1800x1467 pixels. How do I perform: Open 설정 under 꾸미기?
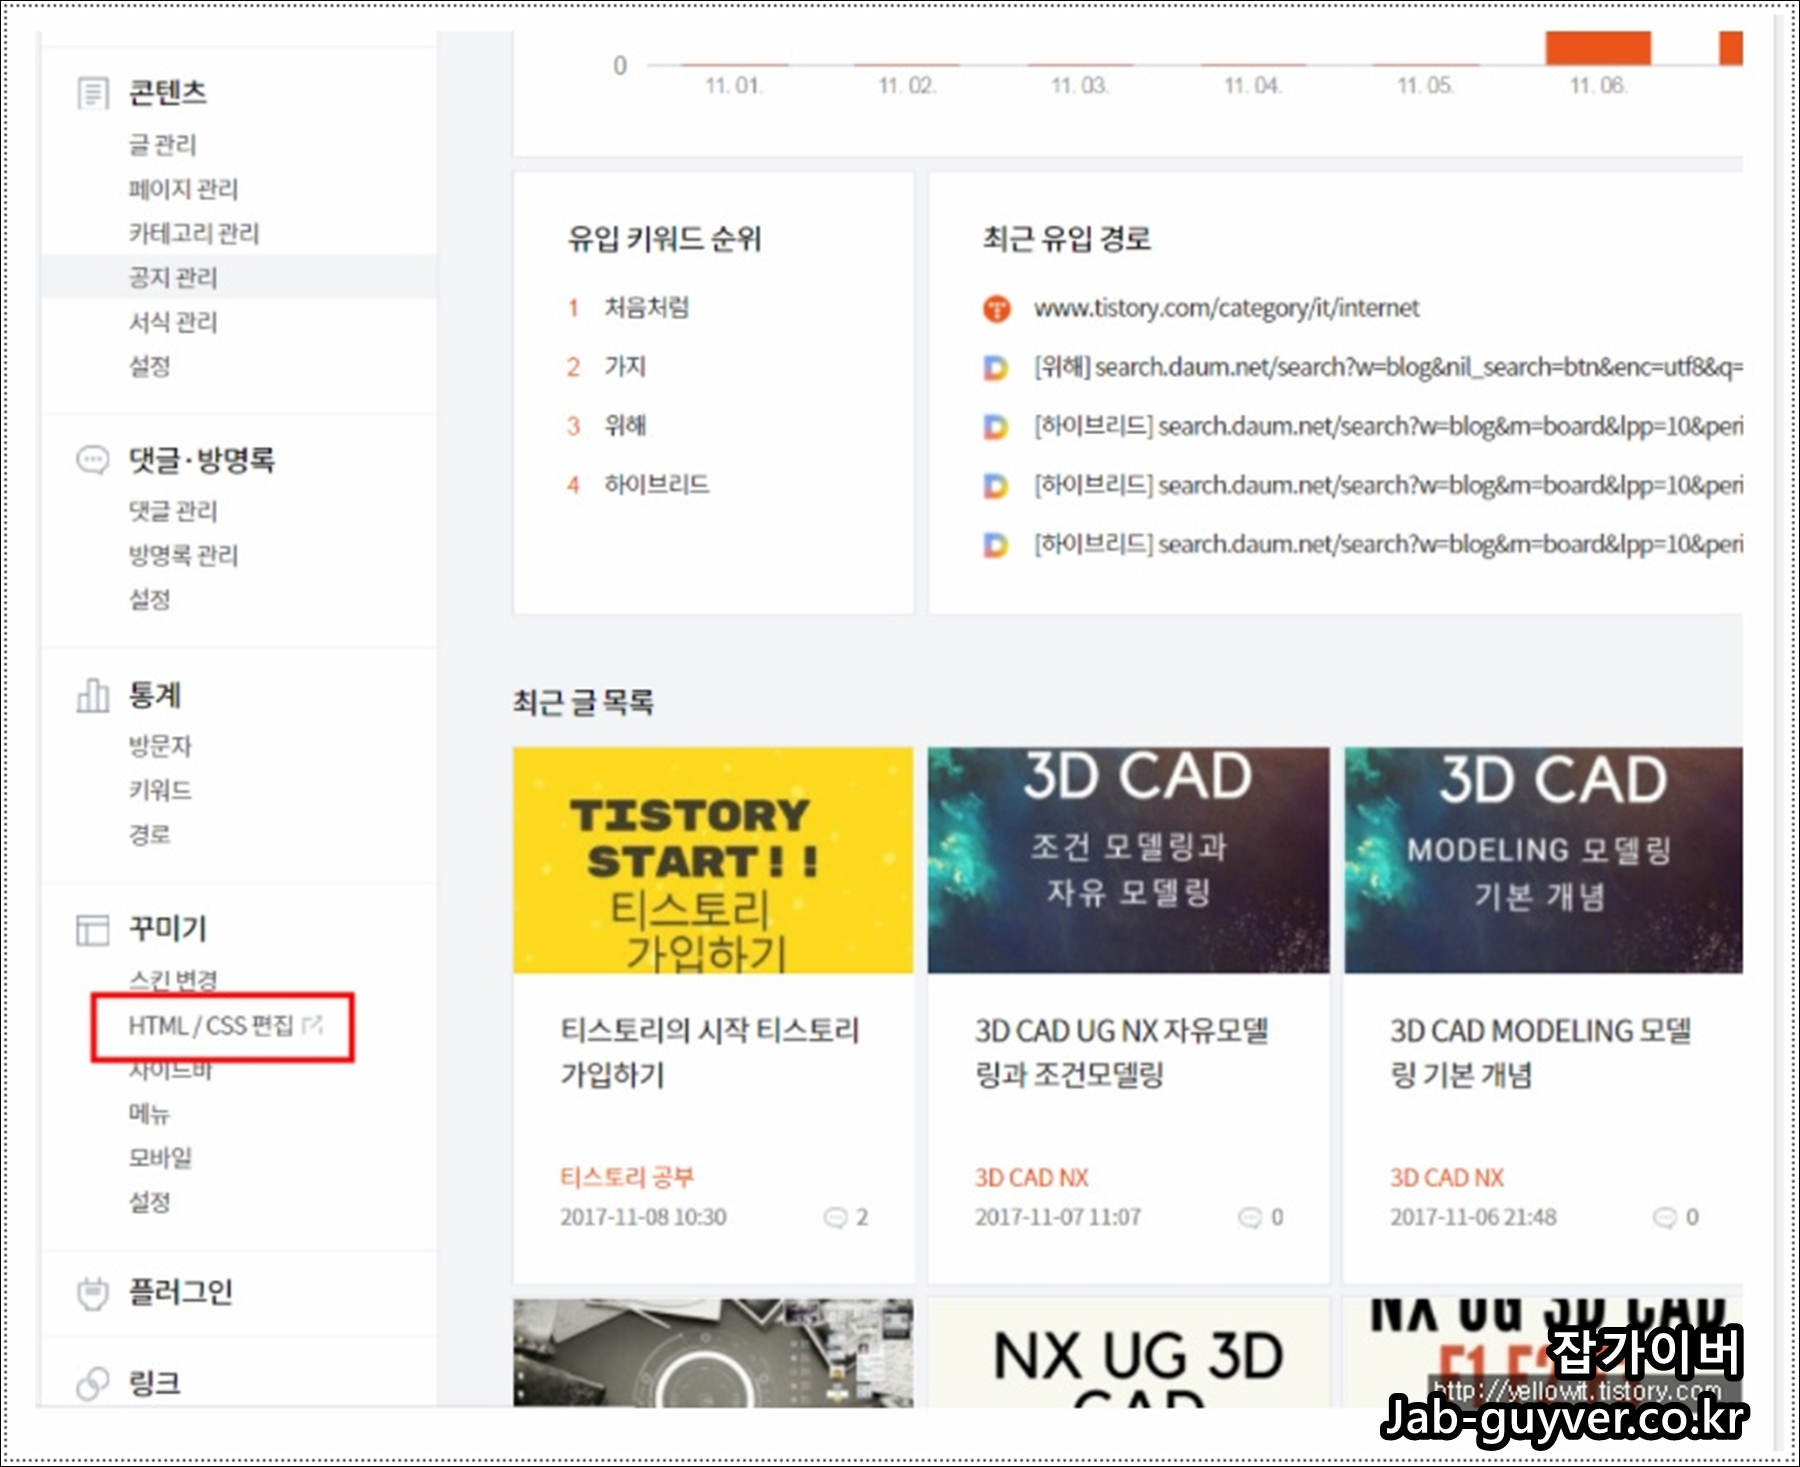click(x=150, y=1201)
